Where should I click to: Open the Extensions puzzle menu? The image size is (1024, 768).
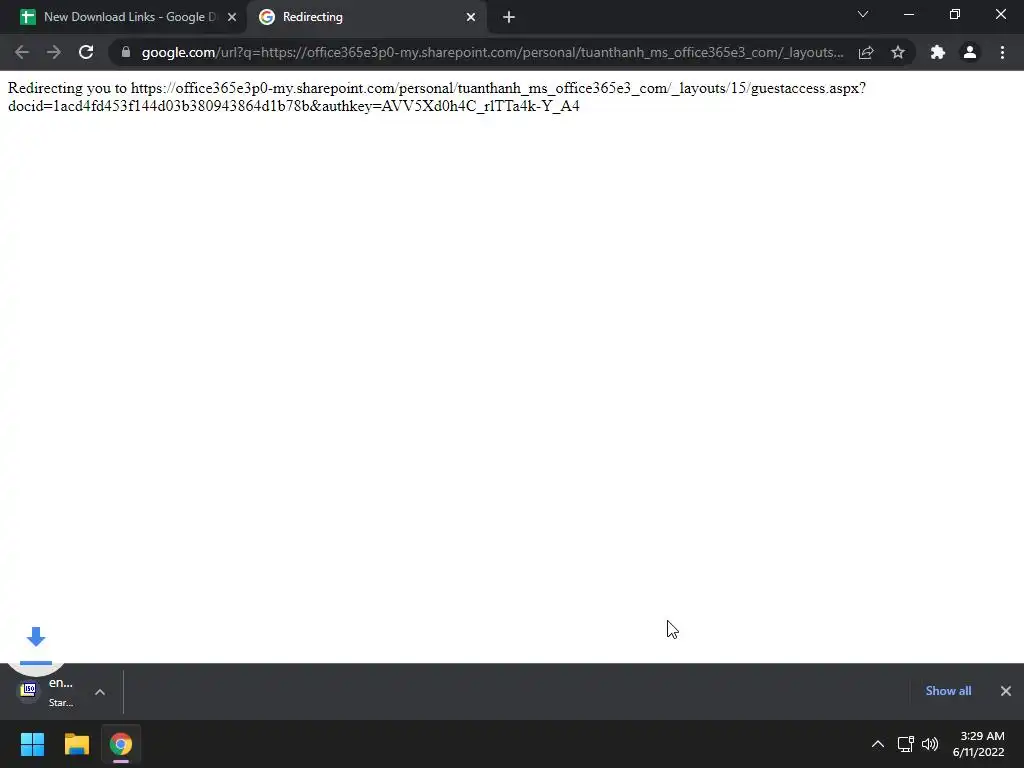[938, 52]
